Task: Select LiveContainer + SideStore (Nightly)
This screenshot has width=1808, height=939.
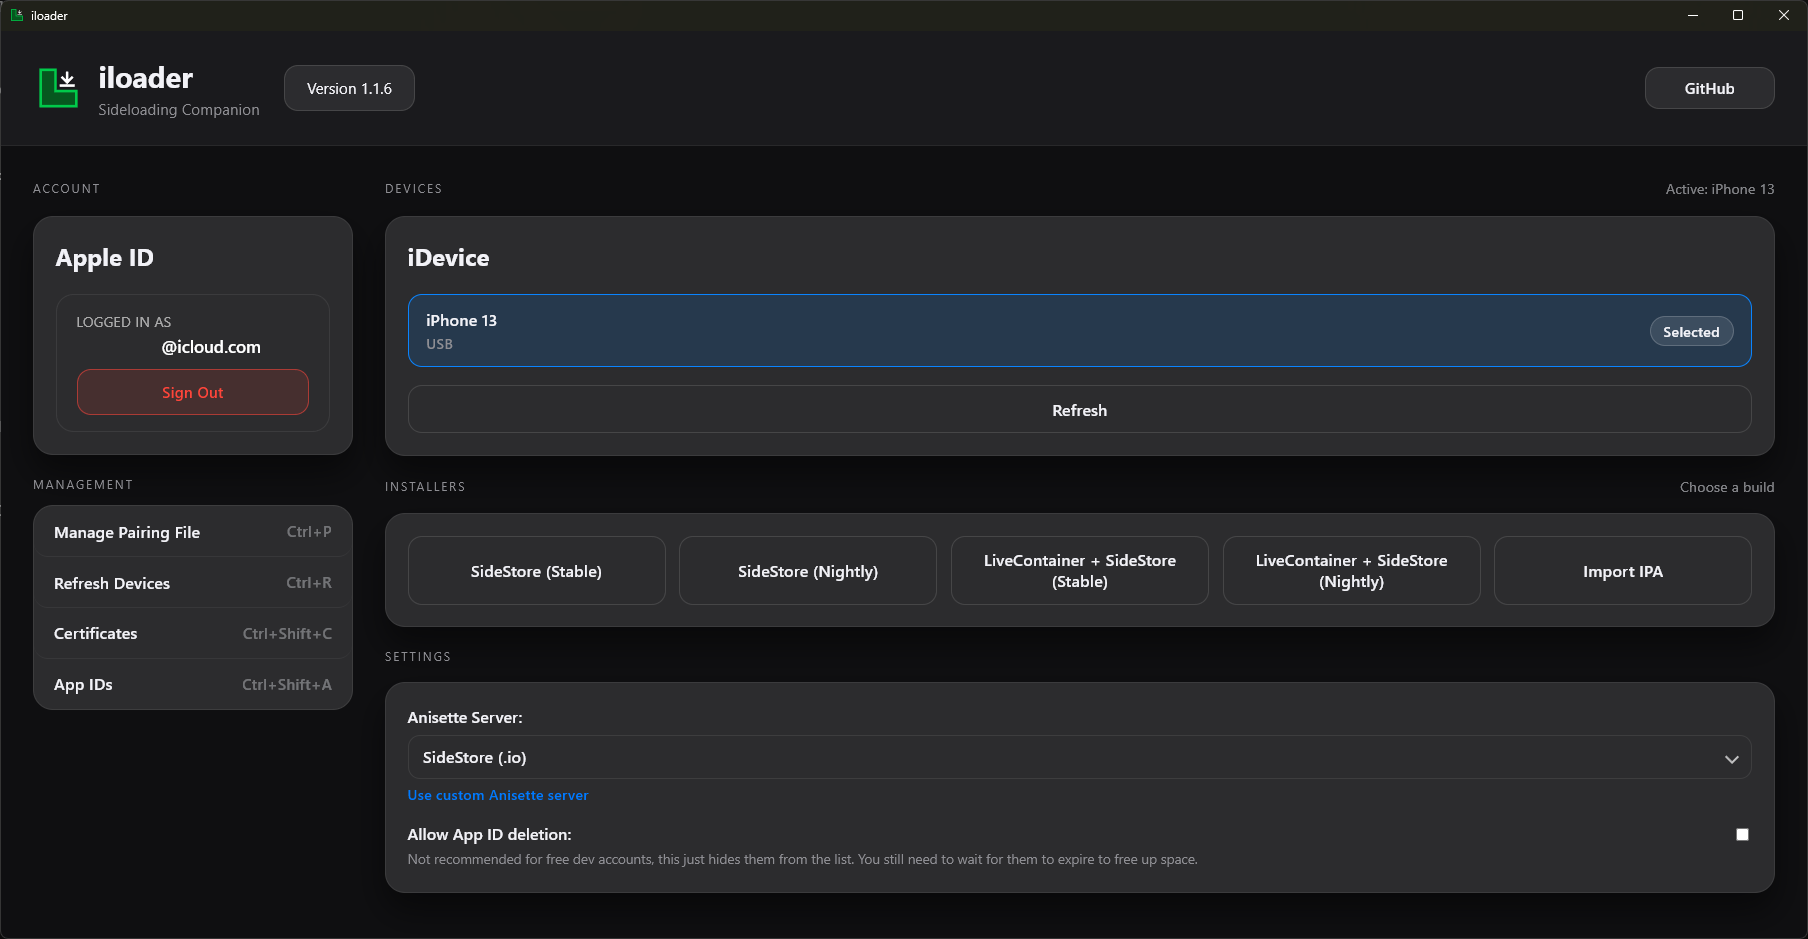Action: point(1351,571)
